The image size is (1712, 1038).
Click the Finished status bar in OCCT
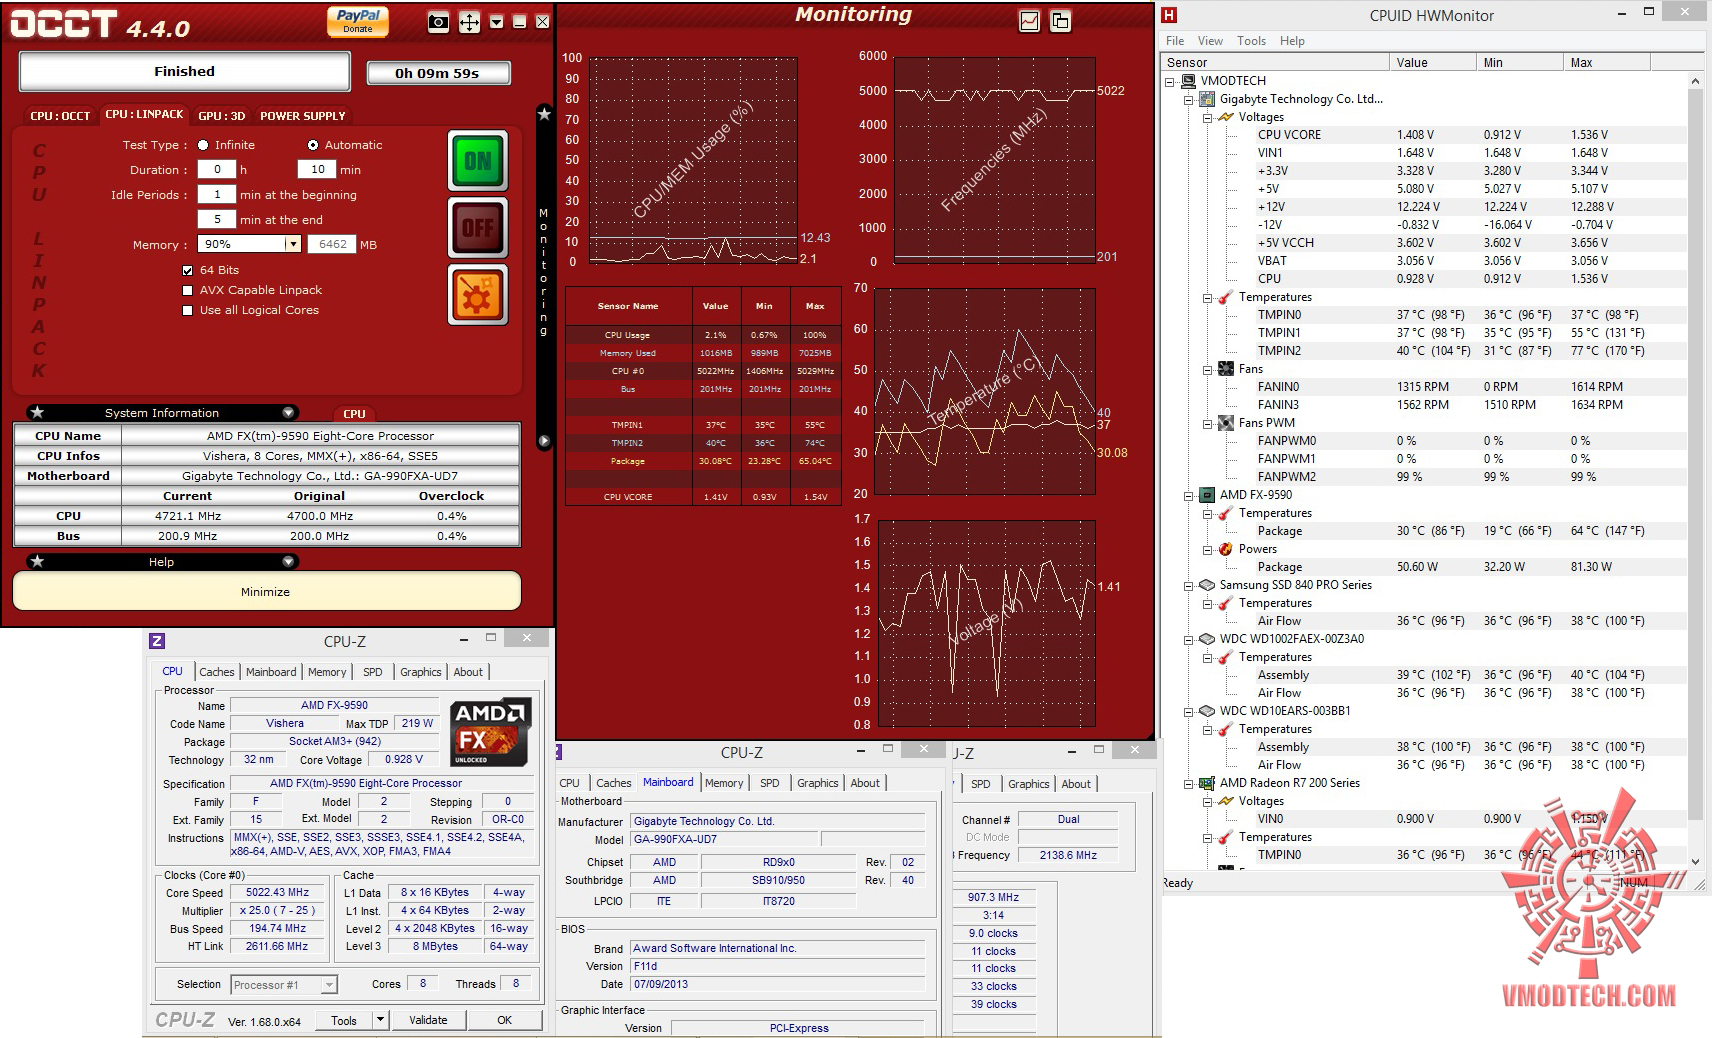click(x=185, y=71)
